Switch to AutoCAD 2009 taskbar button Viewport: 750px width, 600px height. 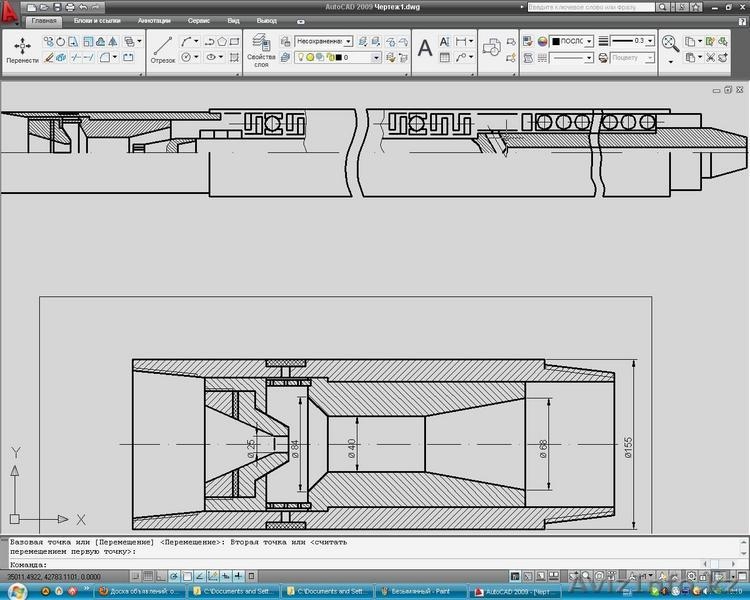pyautogui.click(x=514, y=592)
